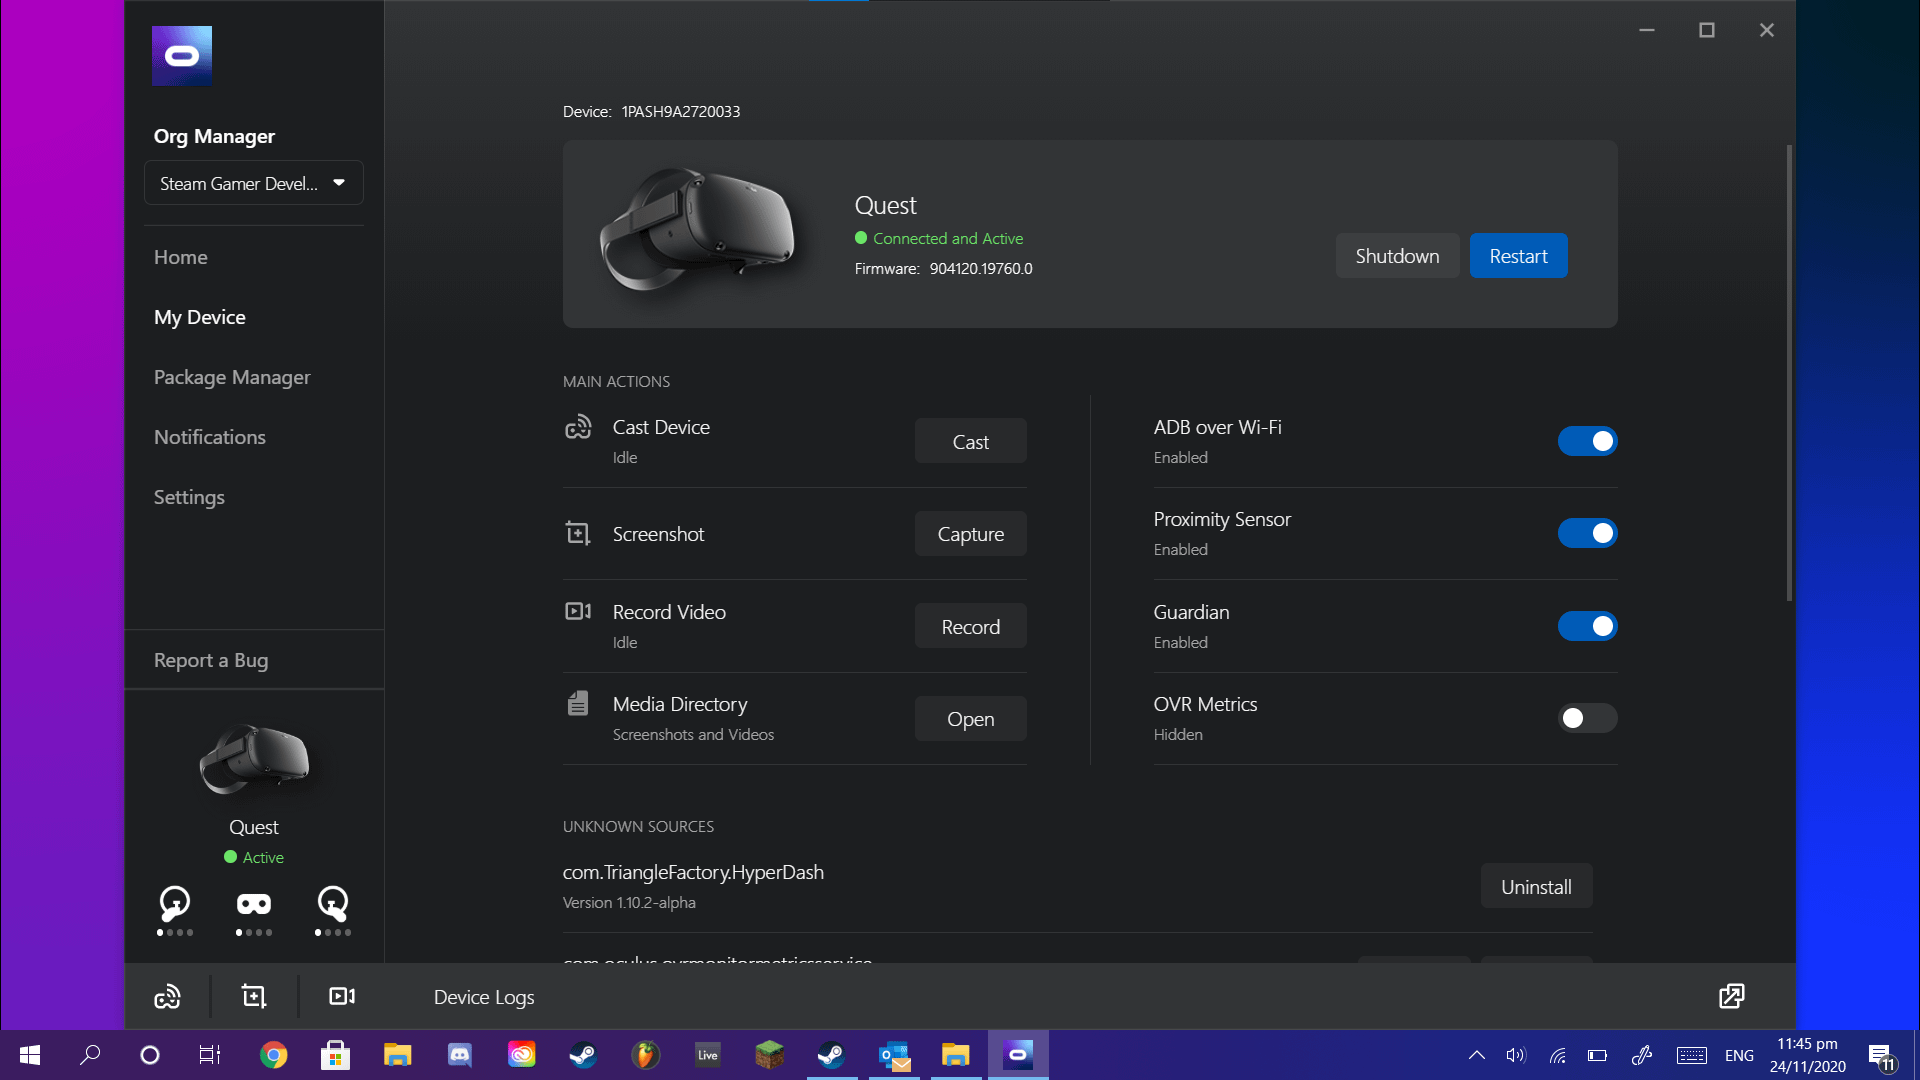1920x1080 pixels.
Task: Open Settings in the sidebar
Action: 189,497
